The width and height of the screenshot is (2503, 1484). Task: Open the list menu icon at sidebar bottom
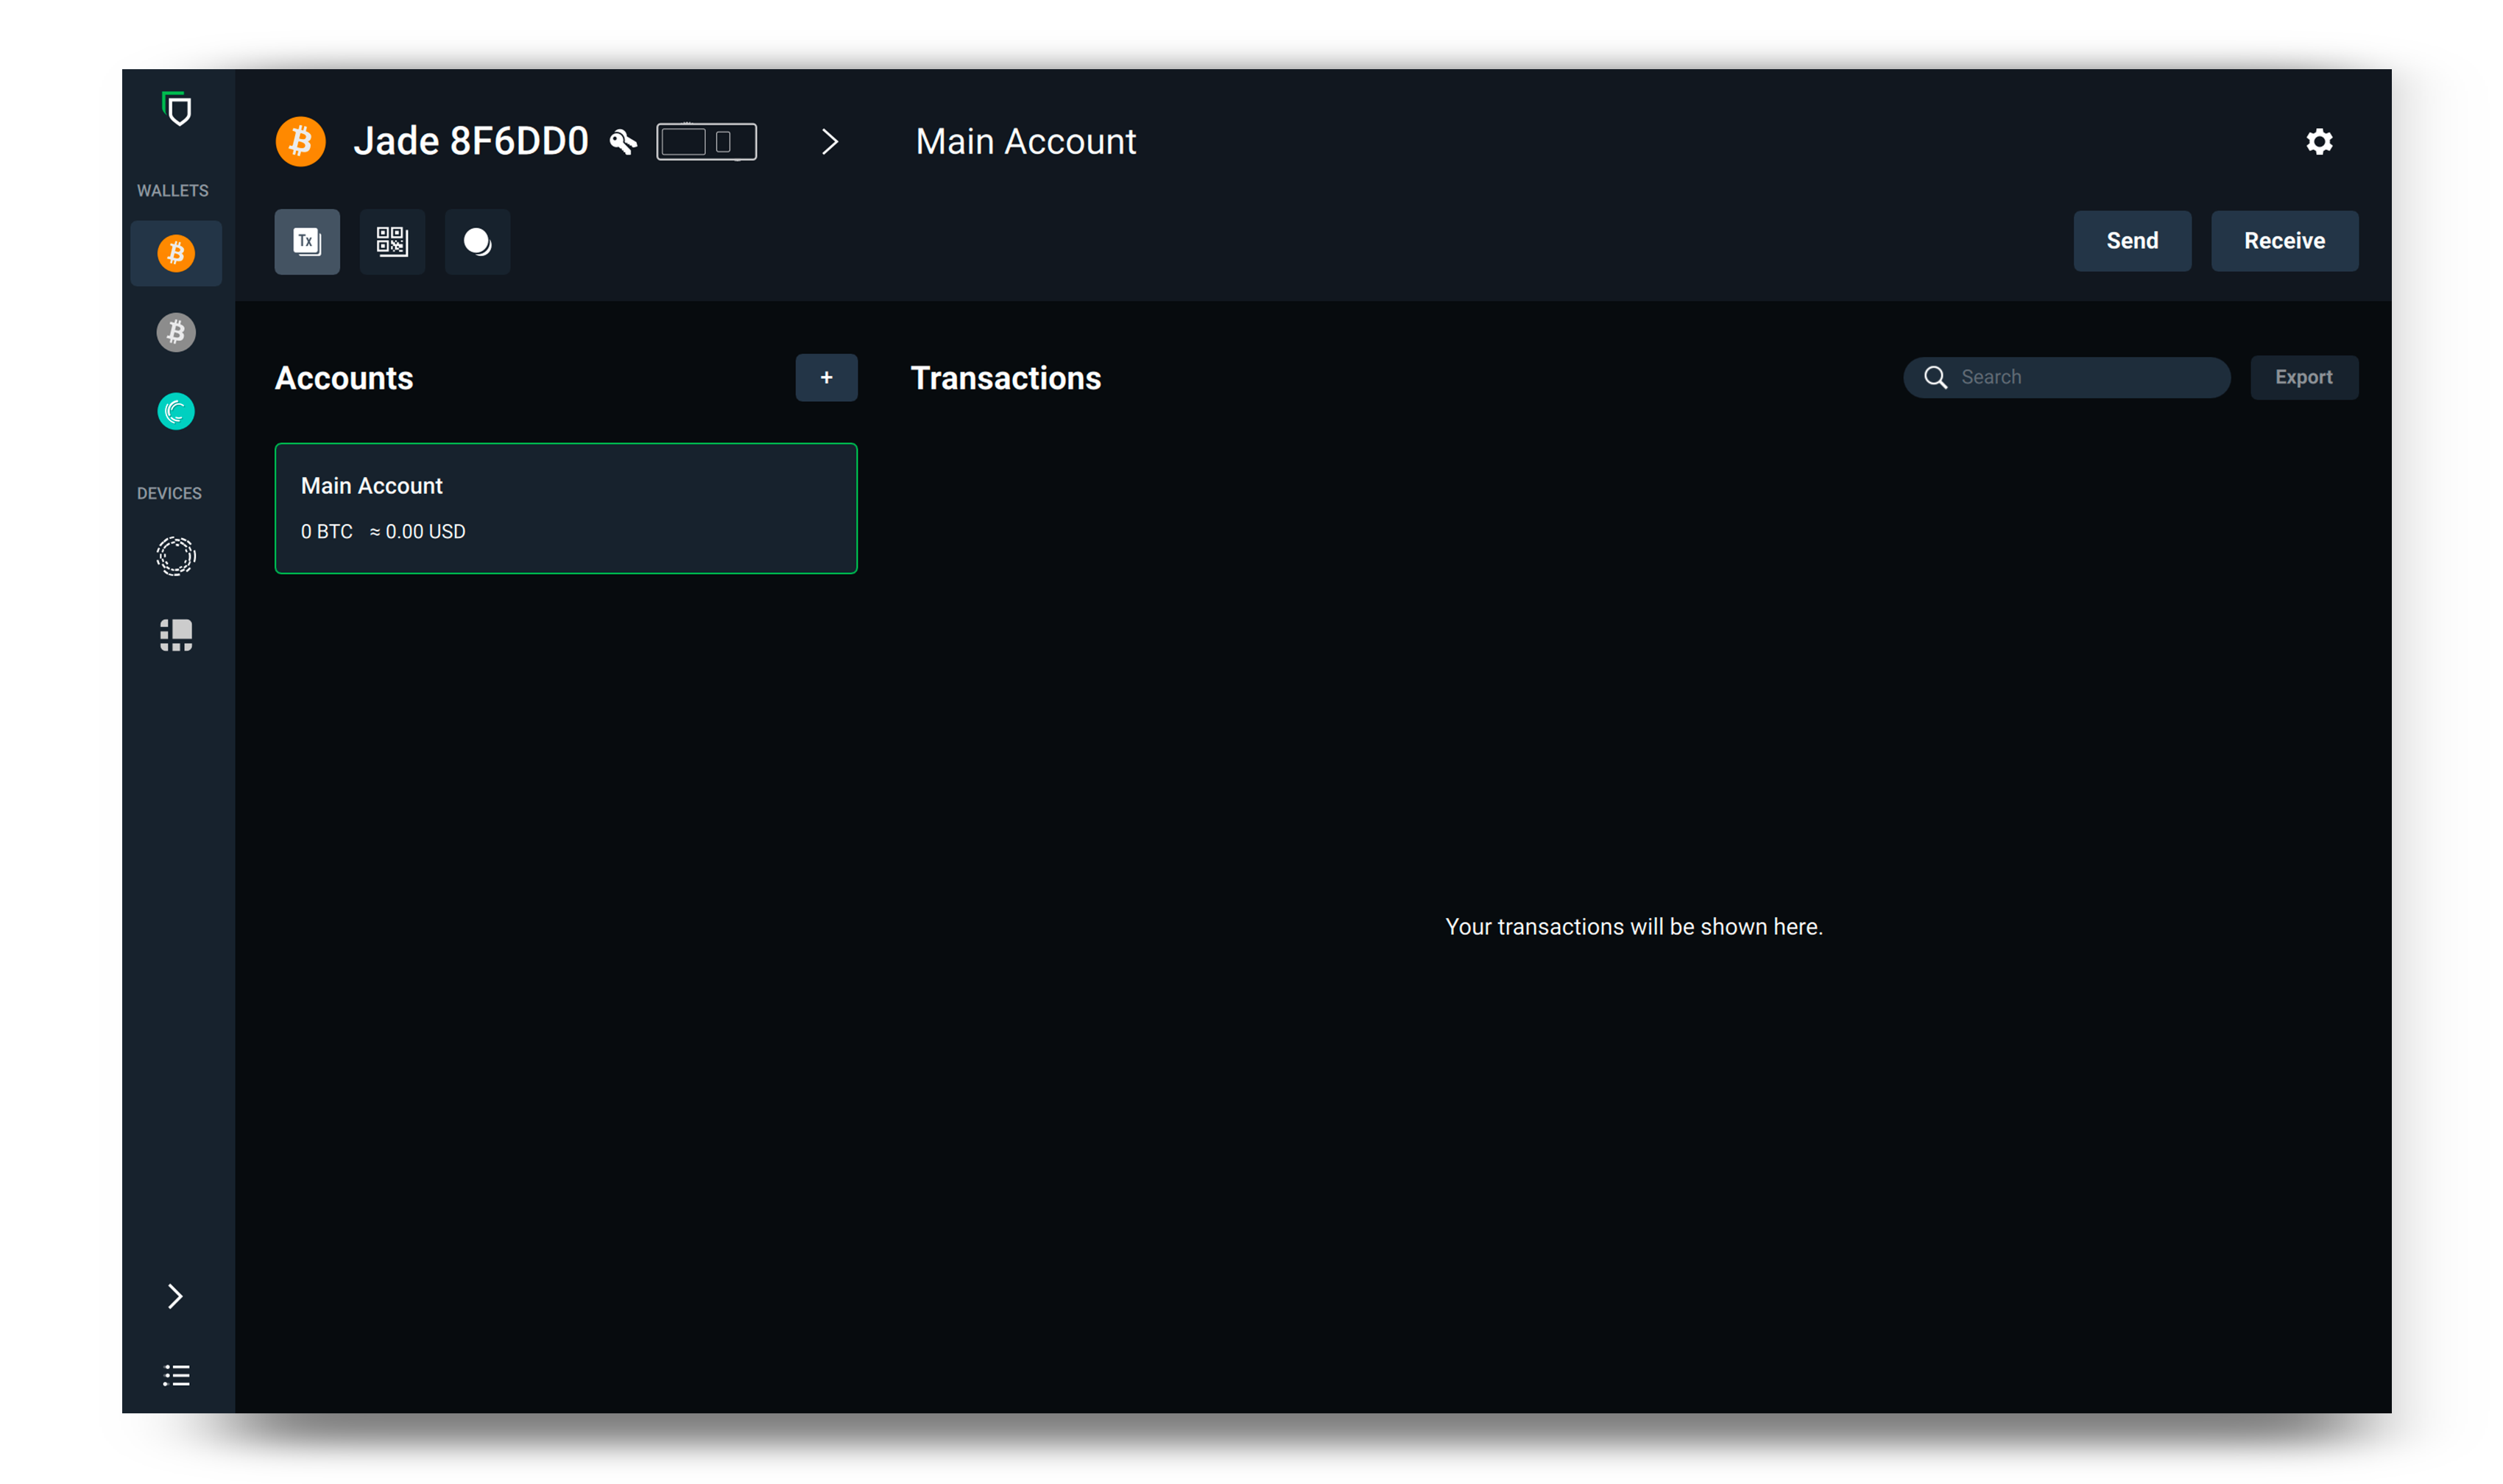(176, 1375)
